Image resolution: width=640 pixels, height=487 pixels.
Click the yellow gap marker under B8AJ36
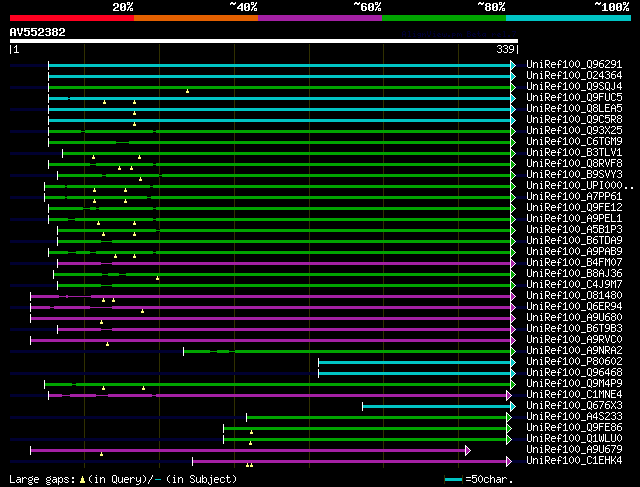coord(158,278)
